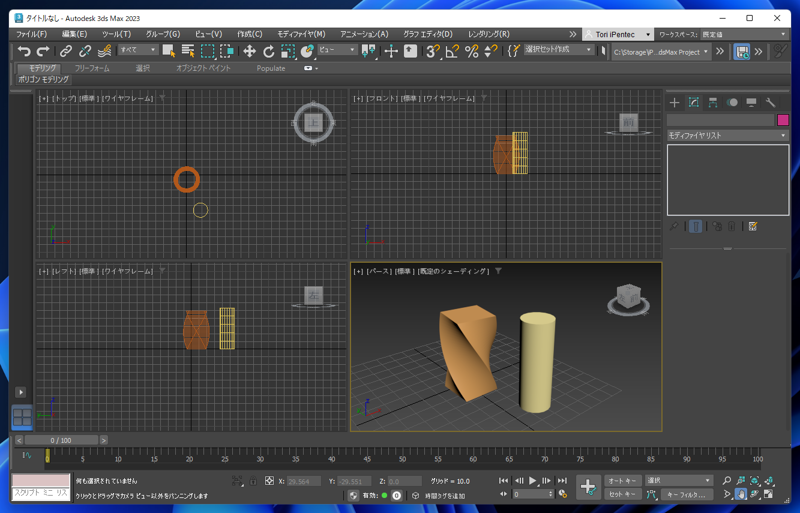This screenshot has width=800, height=513.
Task: Choose Rectangular Selection Region tool
Action: (208, 51)
